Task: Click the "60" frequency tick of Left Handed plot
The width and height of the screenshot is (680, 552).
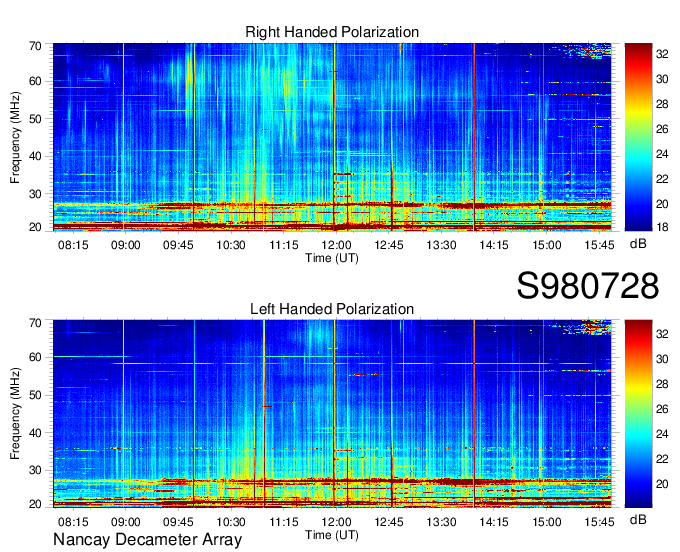Action: [35, 357]
